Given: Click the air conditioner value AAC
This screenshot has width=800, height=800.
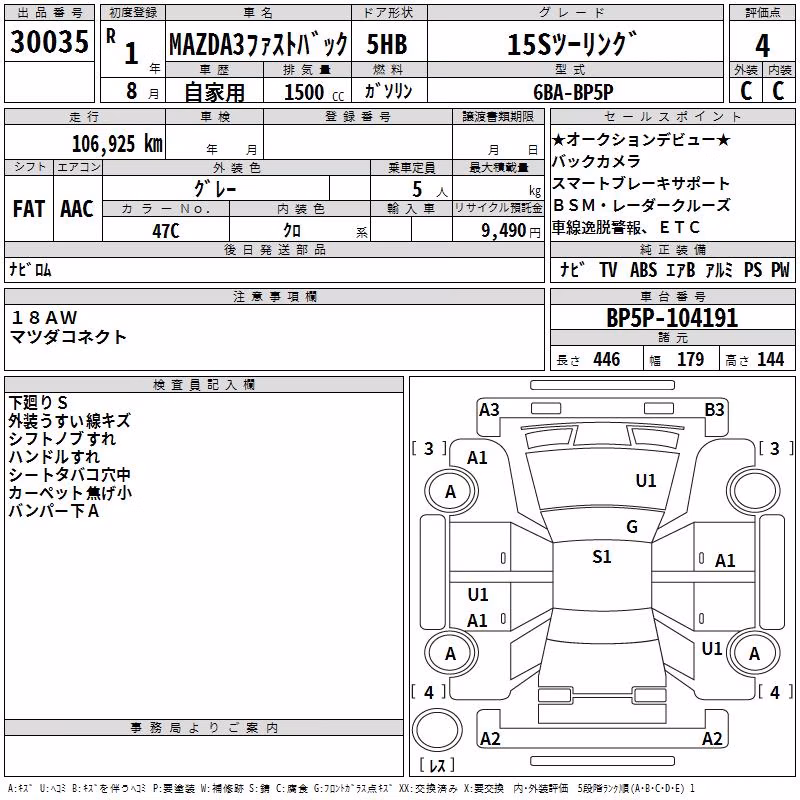Looking at the screenshot, I should point(77,209).
